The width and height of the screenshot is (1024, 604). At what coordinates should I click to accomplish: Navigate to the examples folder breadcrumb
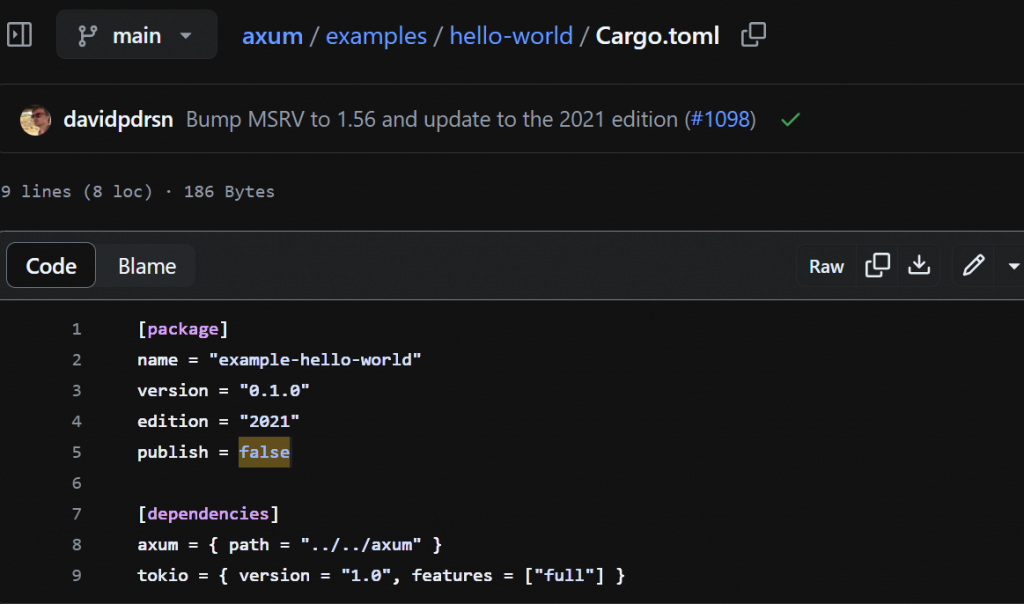point(376,36)
